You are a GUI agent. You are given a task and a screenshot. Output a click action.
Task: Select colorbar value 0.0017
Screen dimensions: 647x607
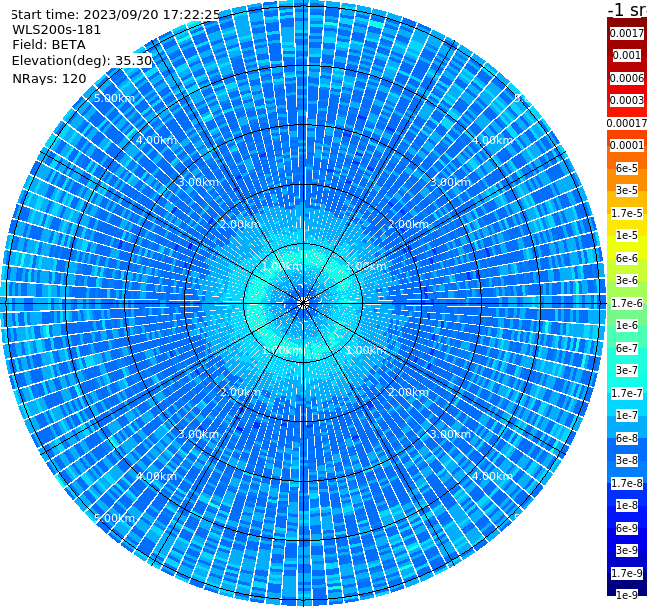[x=627, y=33]
